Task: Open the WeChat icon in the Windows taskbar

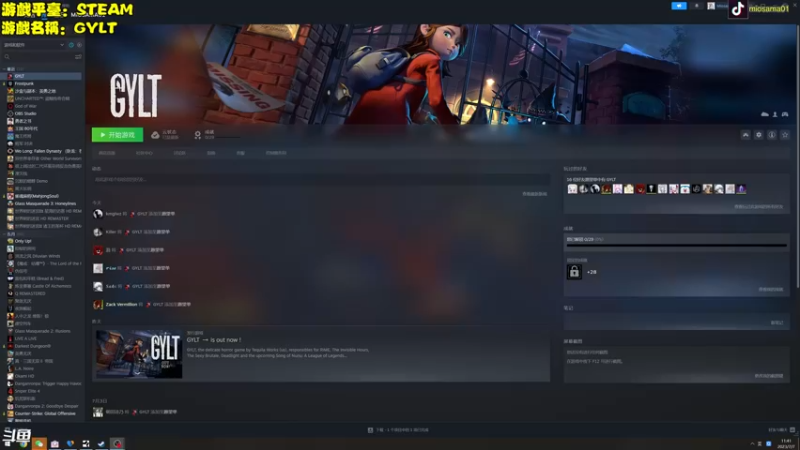Action: click(x=39, y=443)
